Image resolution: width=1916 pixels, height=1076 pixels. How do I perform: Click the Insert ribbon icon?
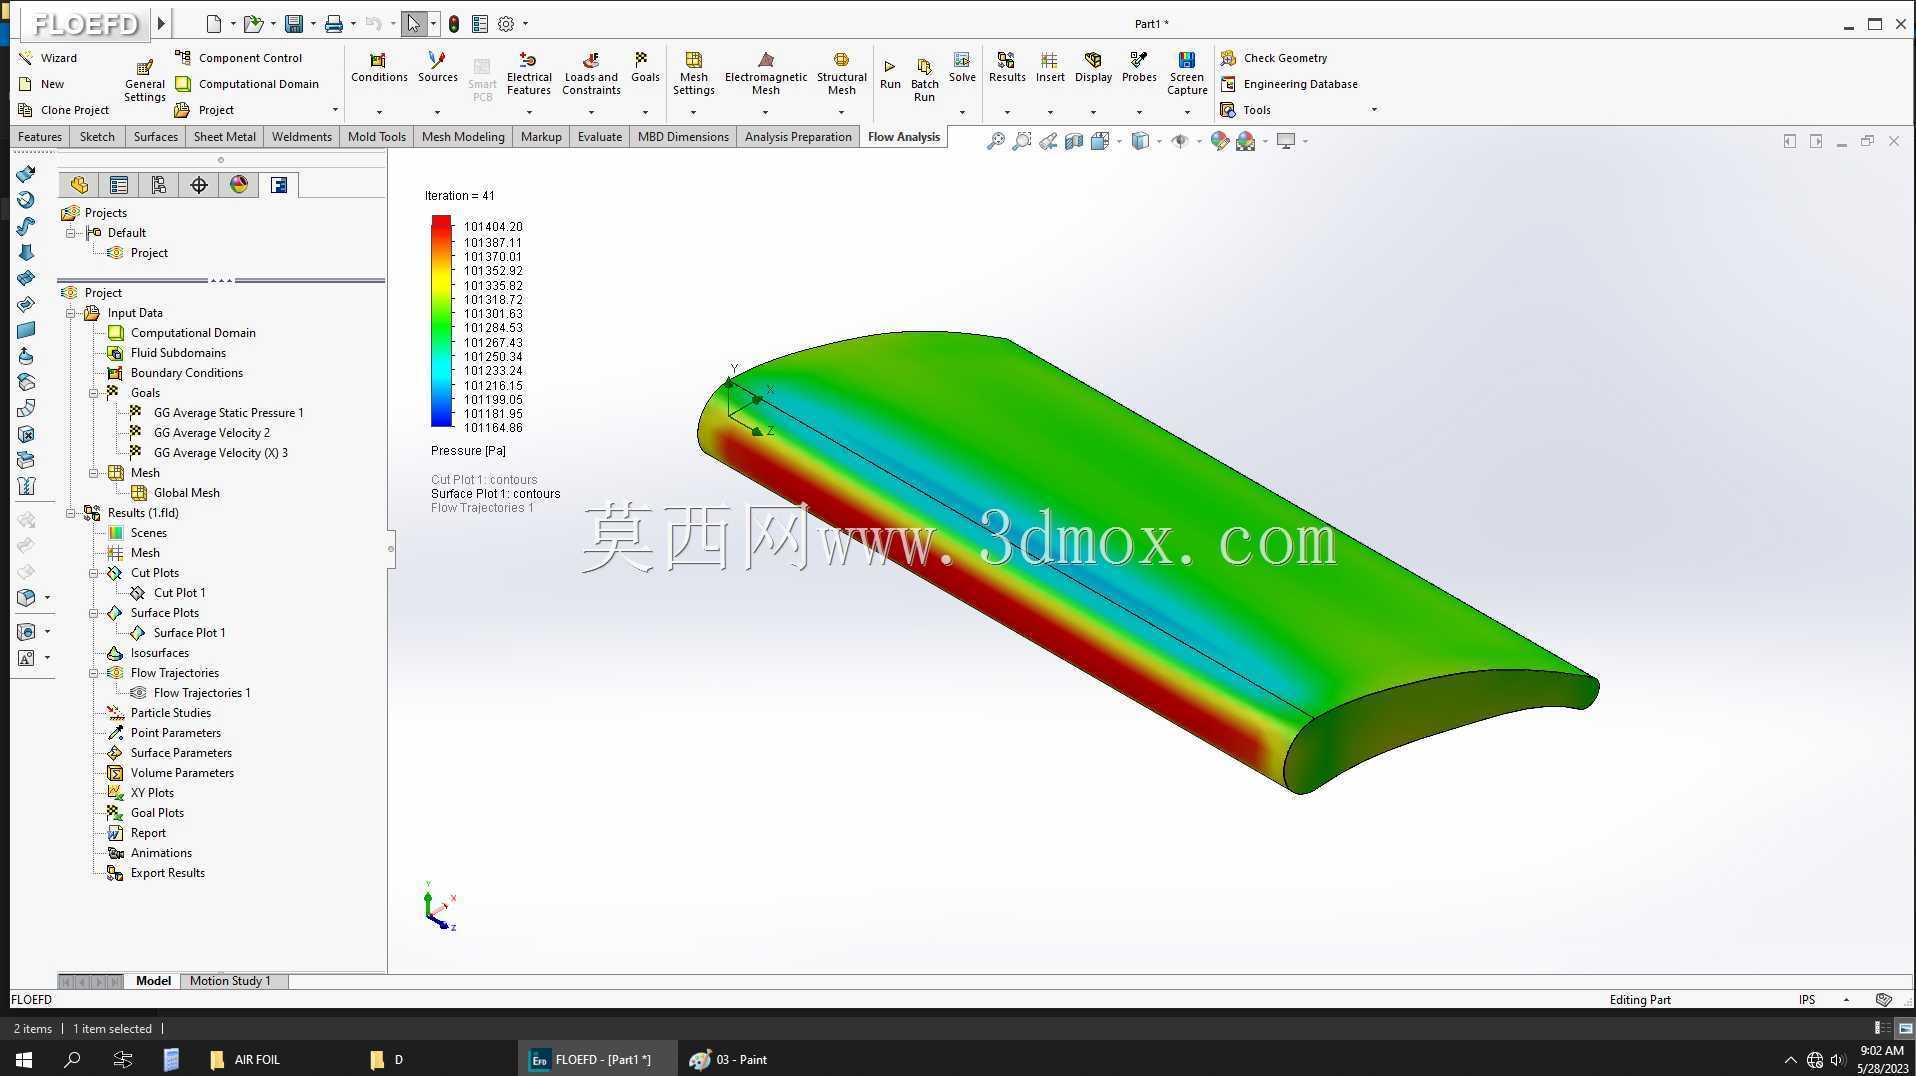[1050, 68]
